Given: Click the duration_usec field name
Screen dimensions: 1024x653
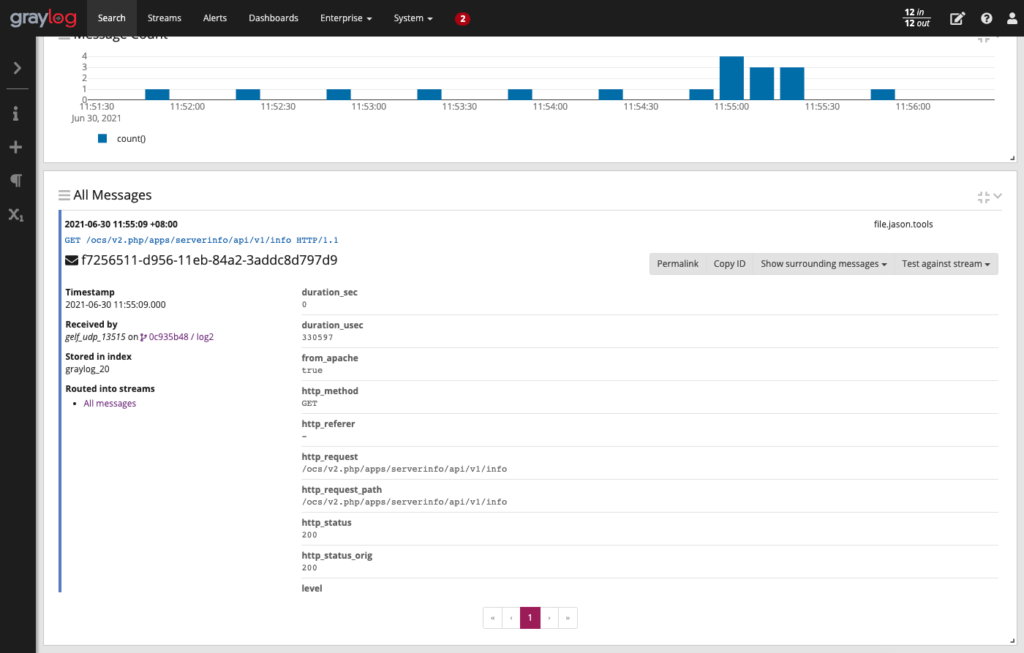Looking at the screenshot, I should (332, 325).
